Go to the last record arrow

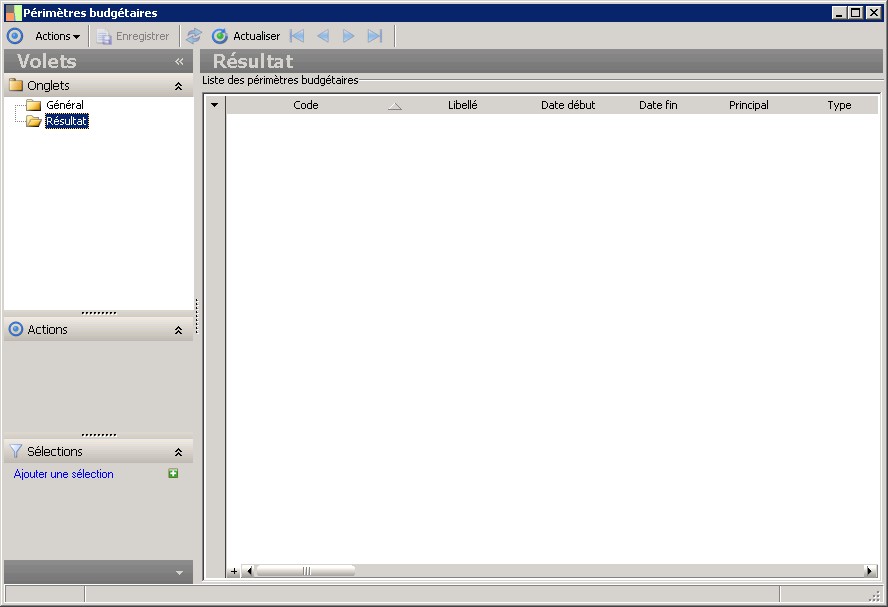coord(375,36)
